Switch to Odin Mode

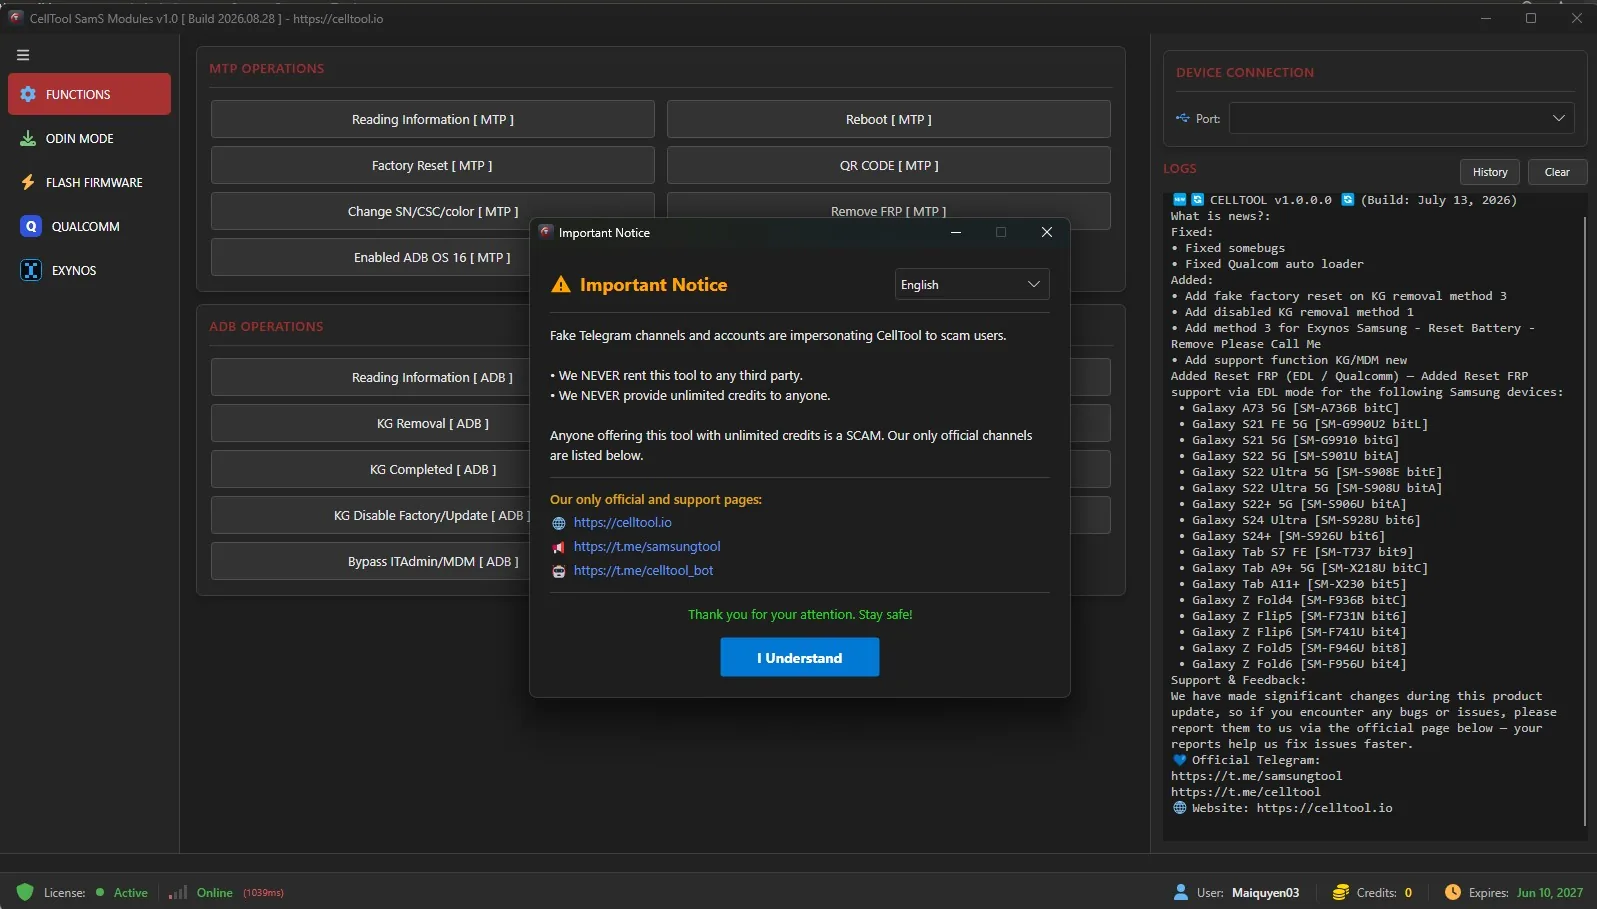pyautogui.click(x=89, y=138)
